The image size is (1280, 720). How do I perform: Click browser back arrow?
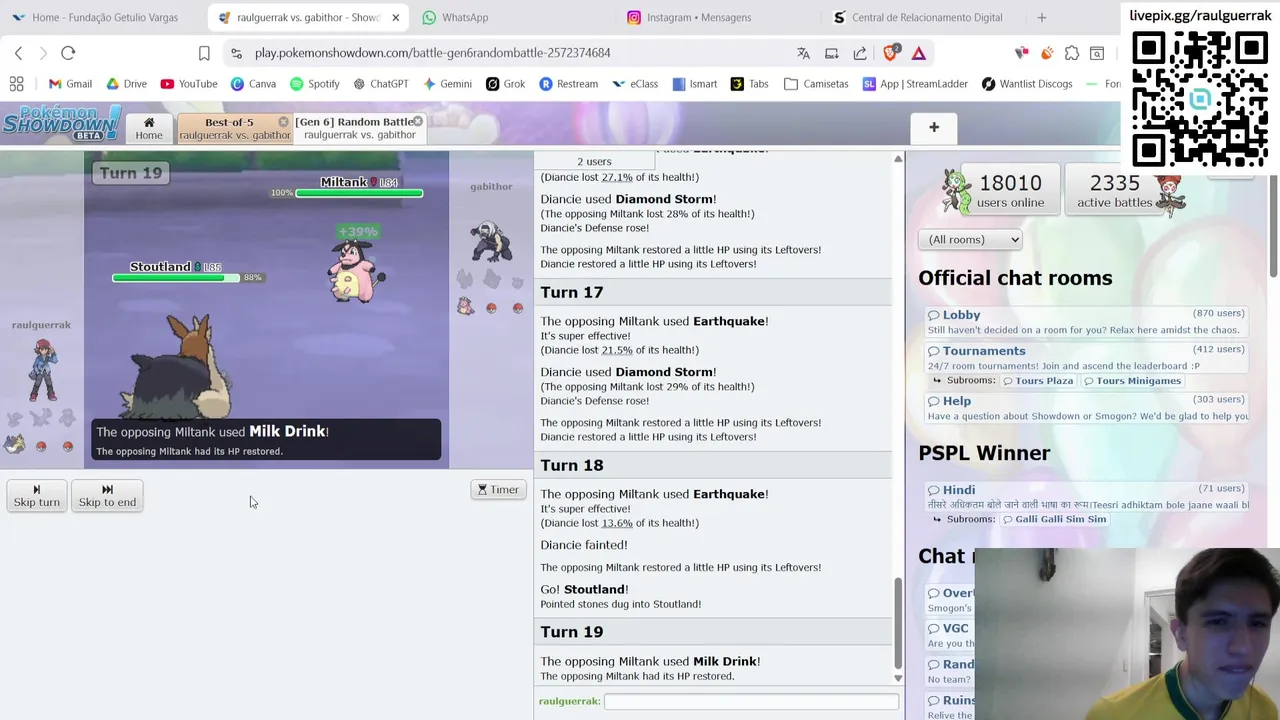(18, 53)
